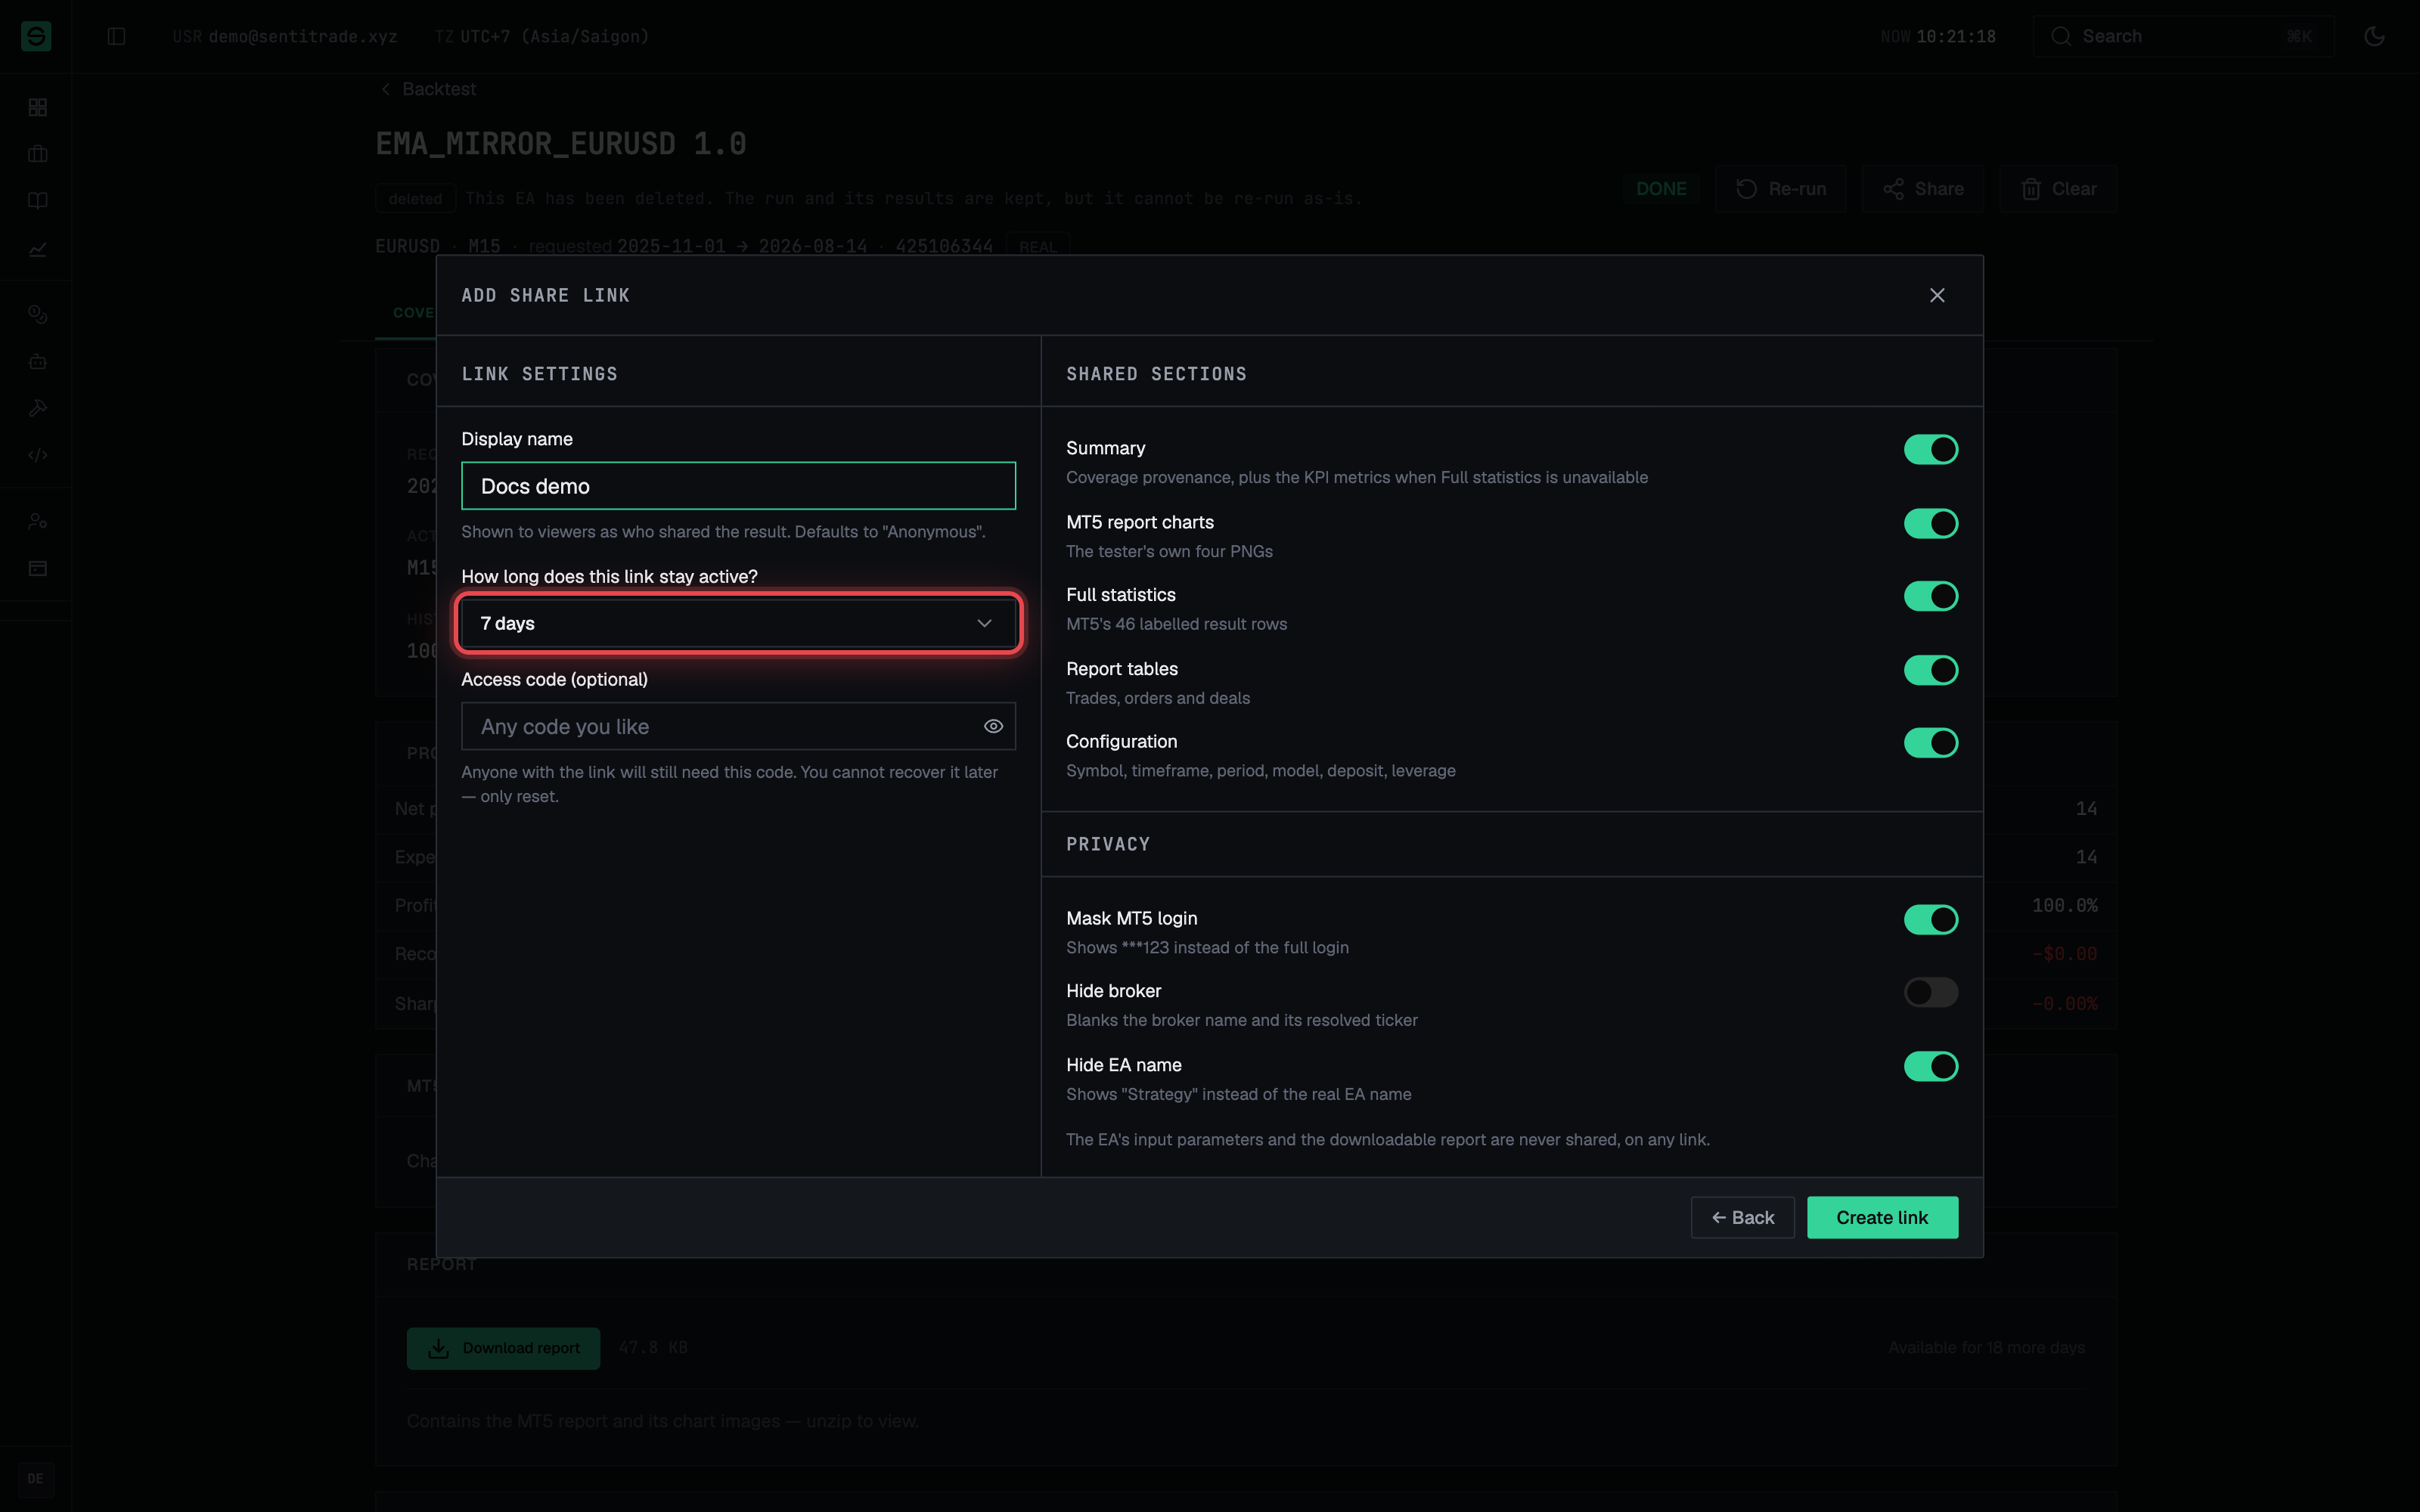Screen dimensions: 2420x1512
Task: Click the text 'MT5's 46 labelled result rows'
Action: click(1176, 624)
